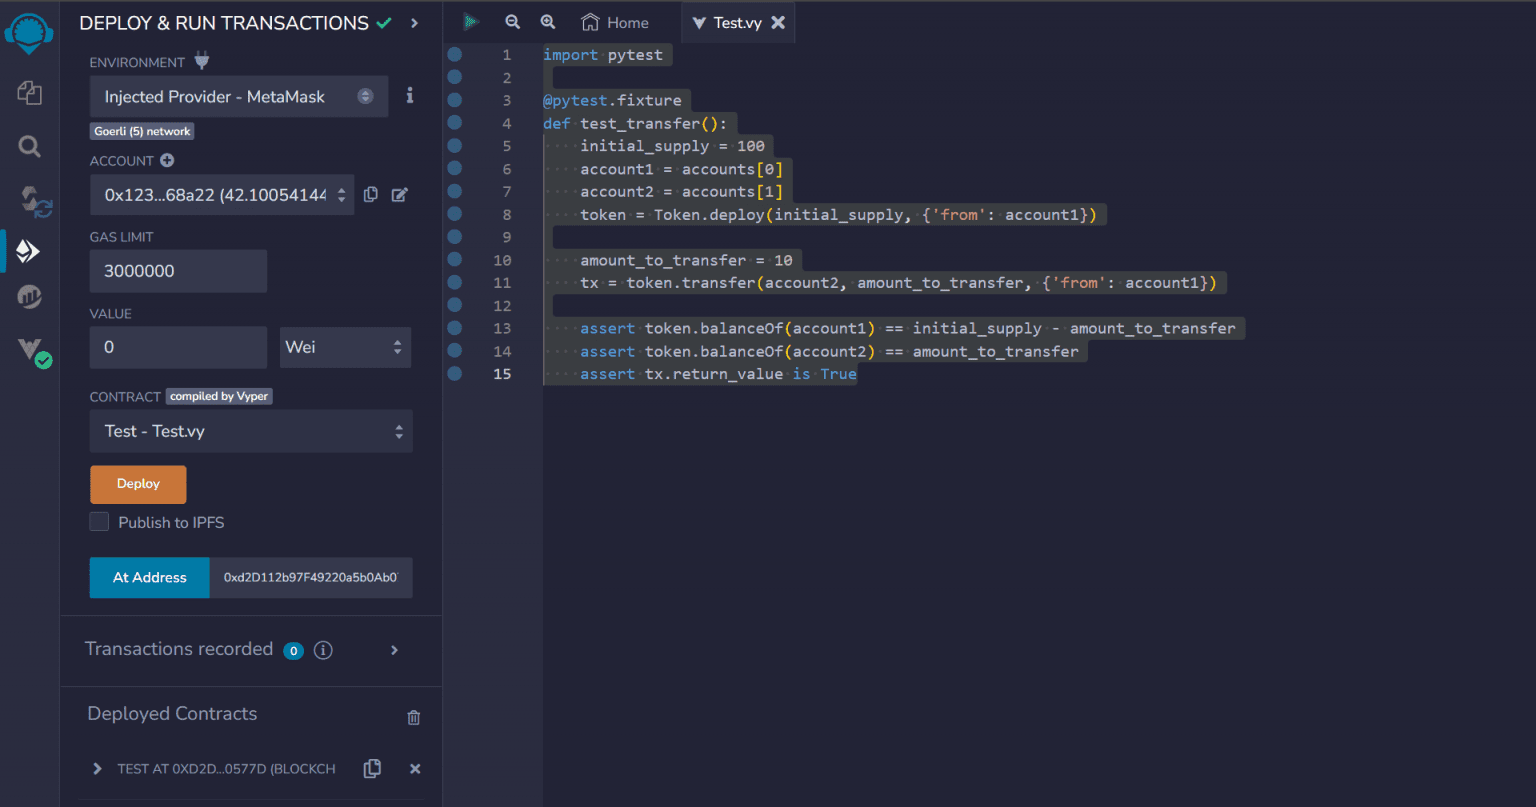
Task: Load contract with At Address button
Action: coord(149,578)
